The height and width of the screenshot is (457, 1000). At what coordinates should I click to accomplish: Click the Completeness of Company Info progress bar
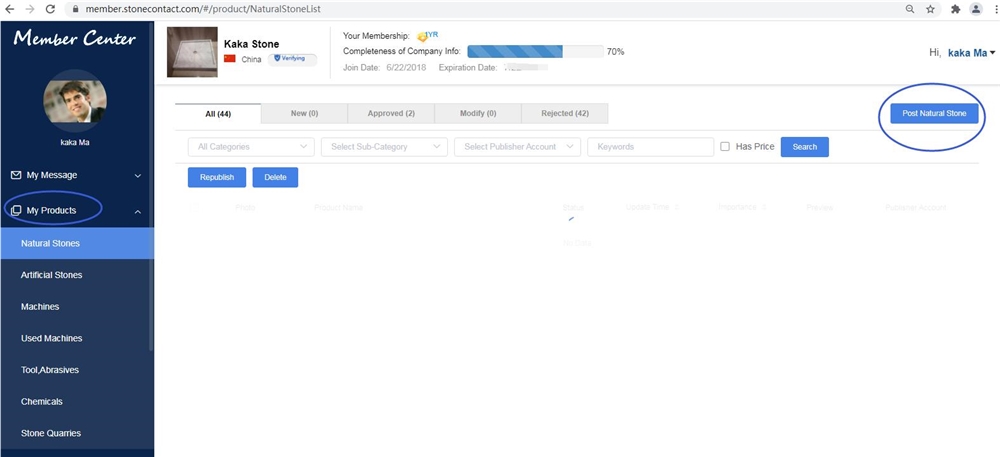click(536, 52)
